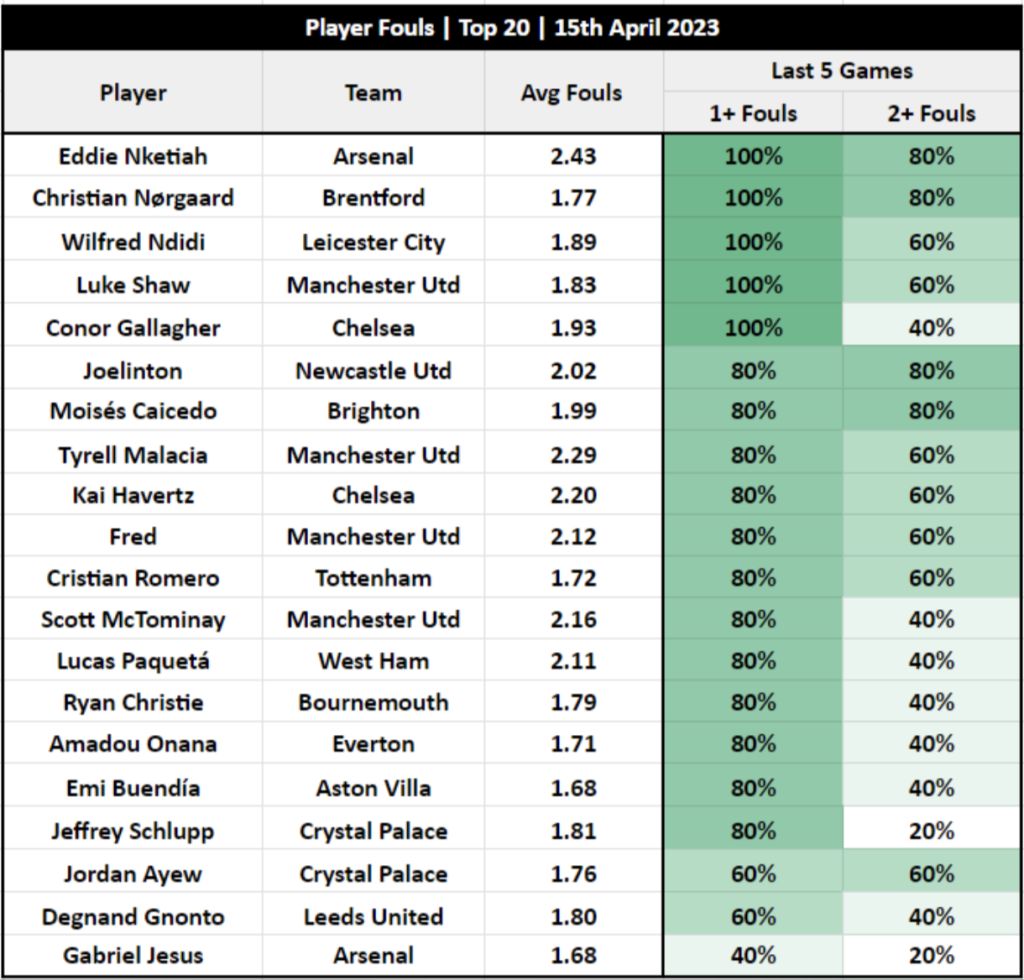Click the Moisés Caicedo name cell
This screenshot has height=980, width=1024.
[133, 411]
